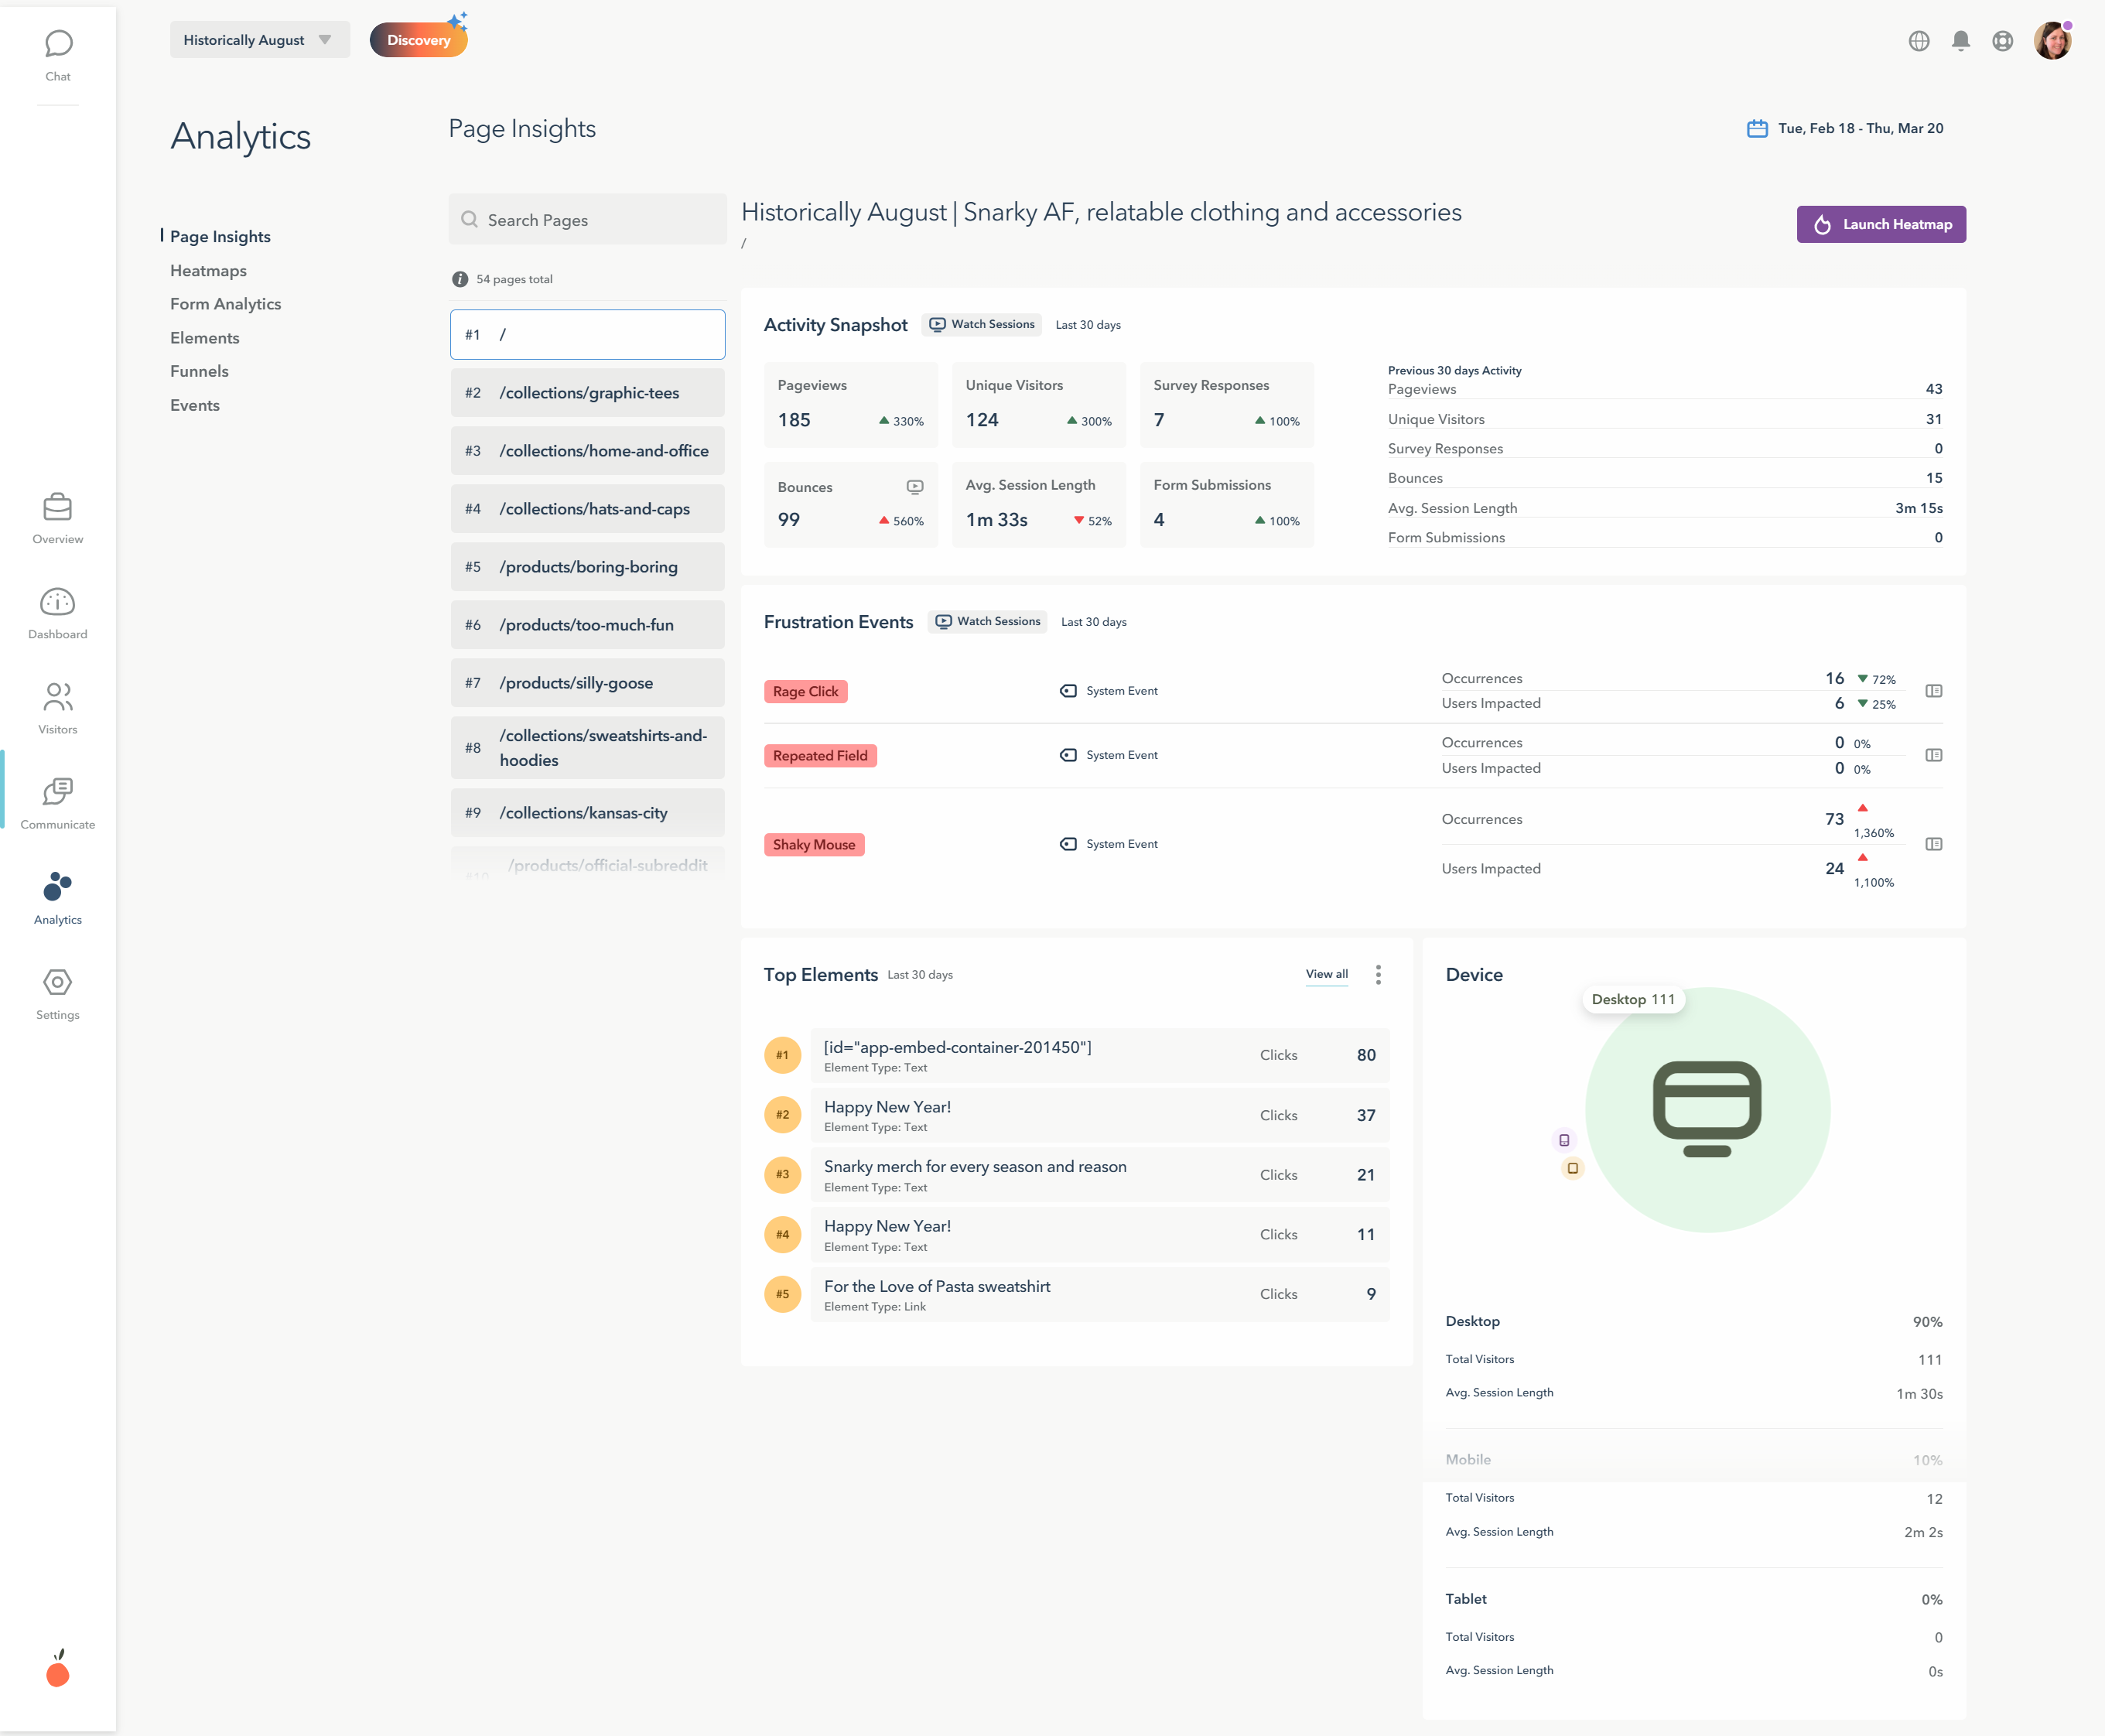
Task: Go to Dashboard gauge icon
Action: tap(58, 602)
